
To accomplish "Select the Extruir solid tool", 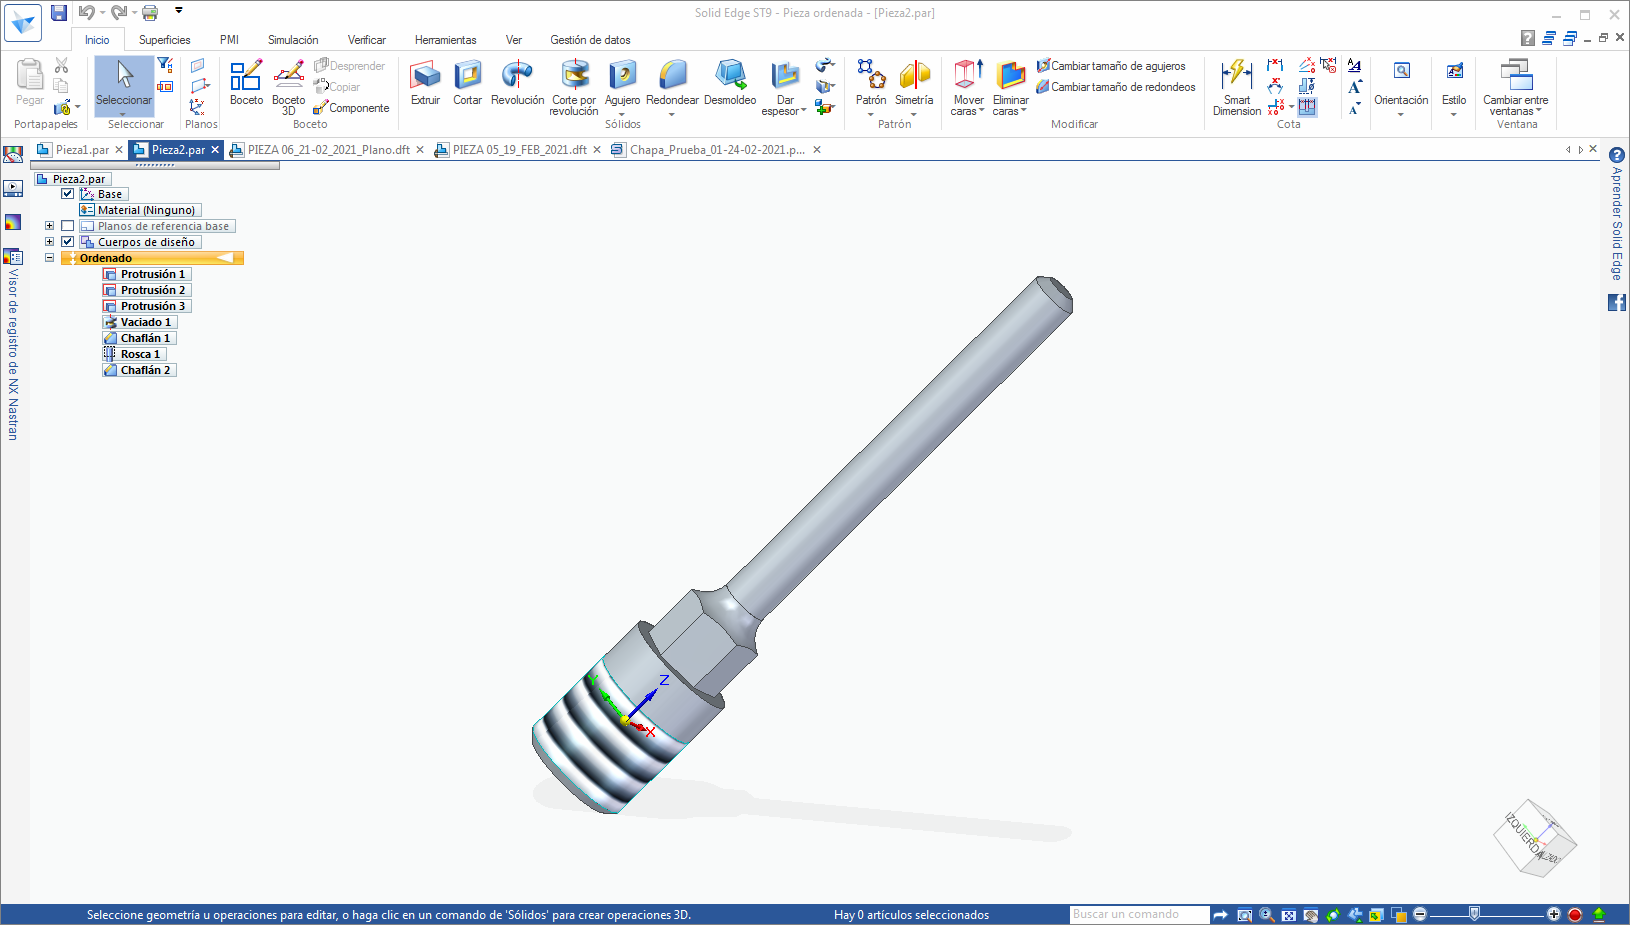I will pos(425,83).
